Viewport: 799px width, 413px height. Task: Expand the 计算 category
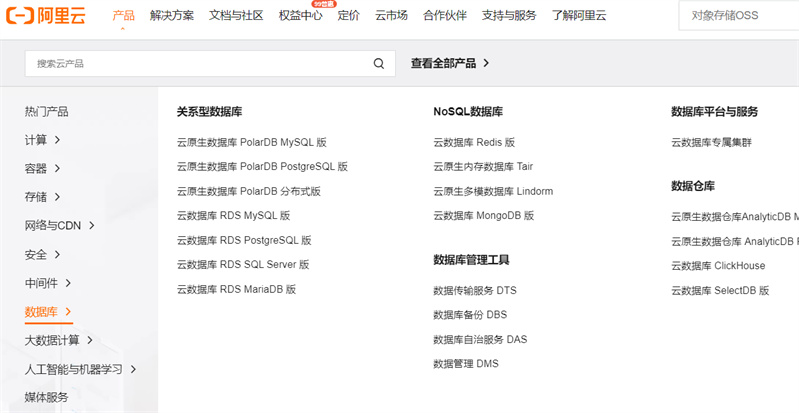point(42,140)
